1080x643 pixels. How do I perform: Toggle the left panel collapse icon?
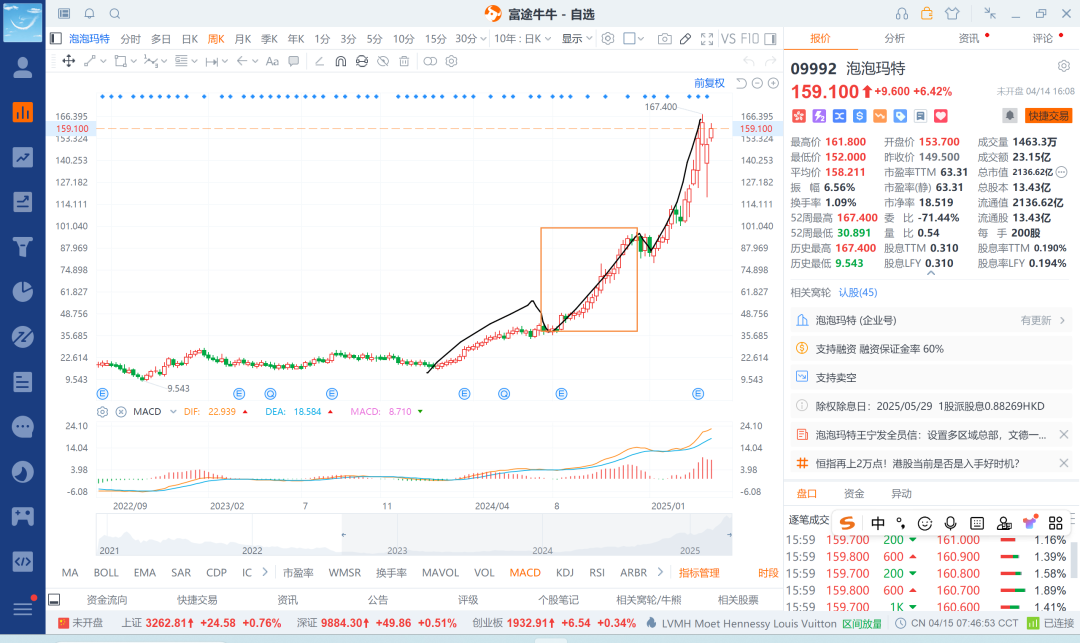(56, 39)
